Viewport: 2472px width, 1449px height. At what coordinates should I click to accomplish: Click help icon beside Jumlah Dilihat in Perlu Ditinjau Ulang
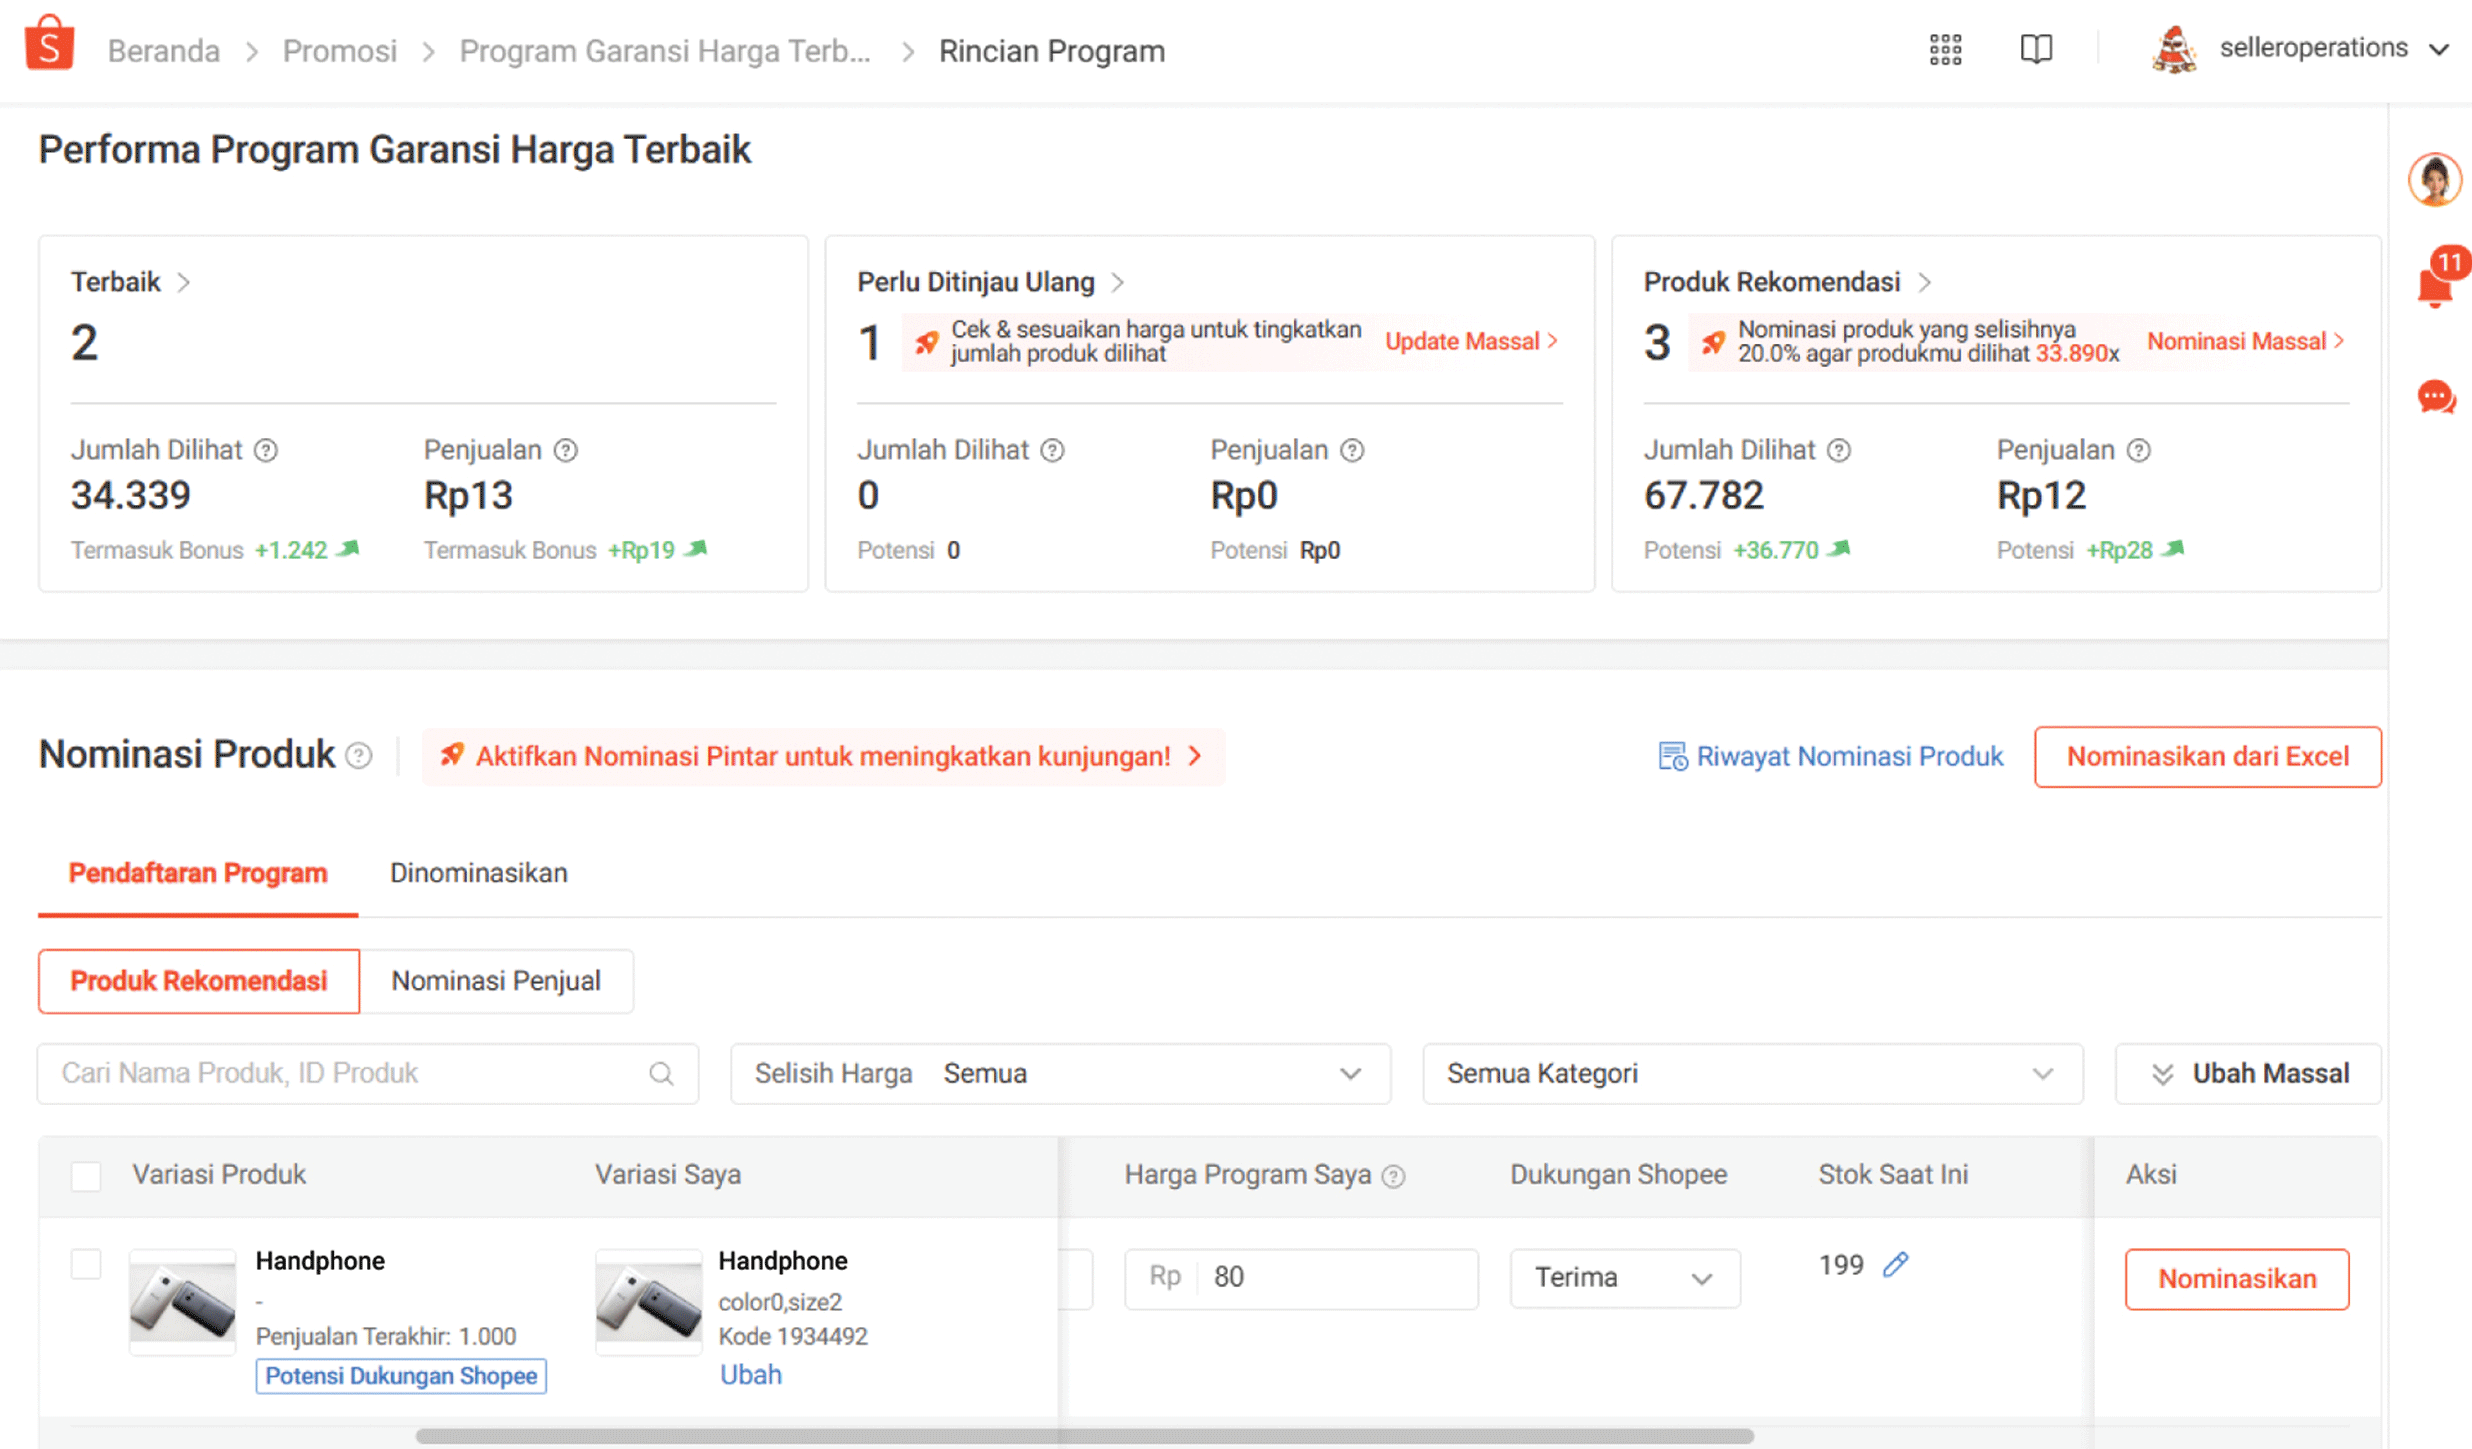[x=1052, y=451]
